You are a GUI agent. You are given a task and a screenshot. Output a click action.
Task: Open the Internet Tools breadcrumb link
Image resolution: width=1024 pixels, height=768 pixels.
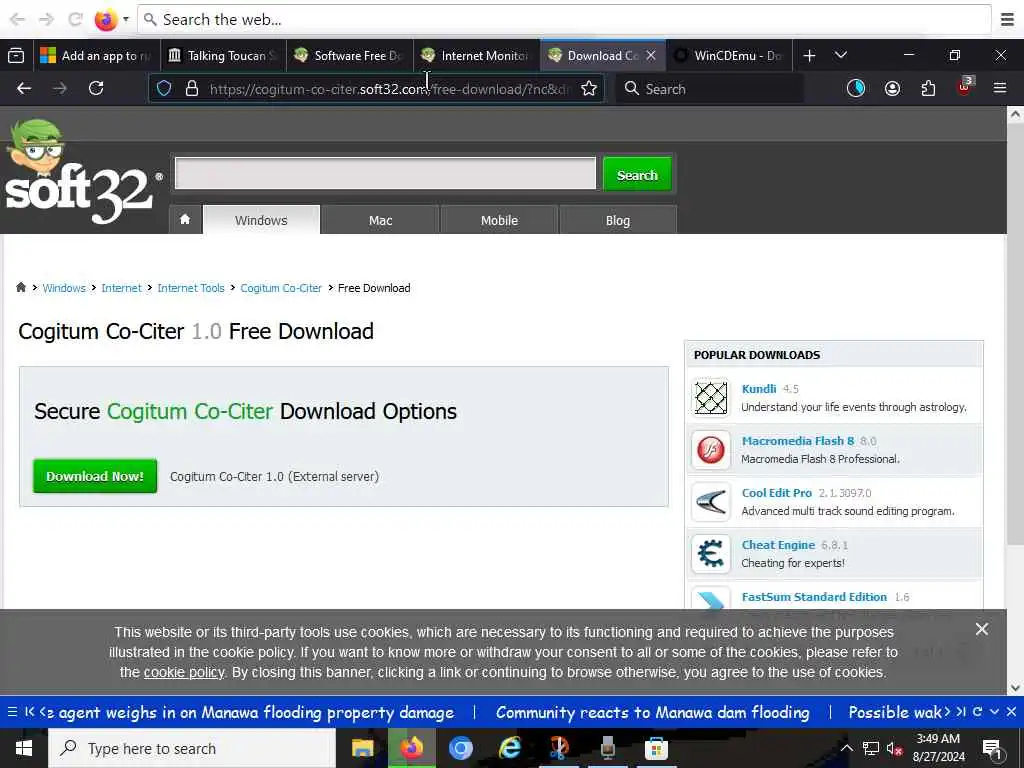(x=191, y=288)
